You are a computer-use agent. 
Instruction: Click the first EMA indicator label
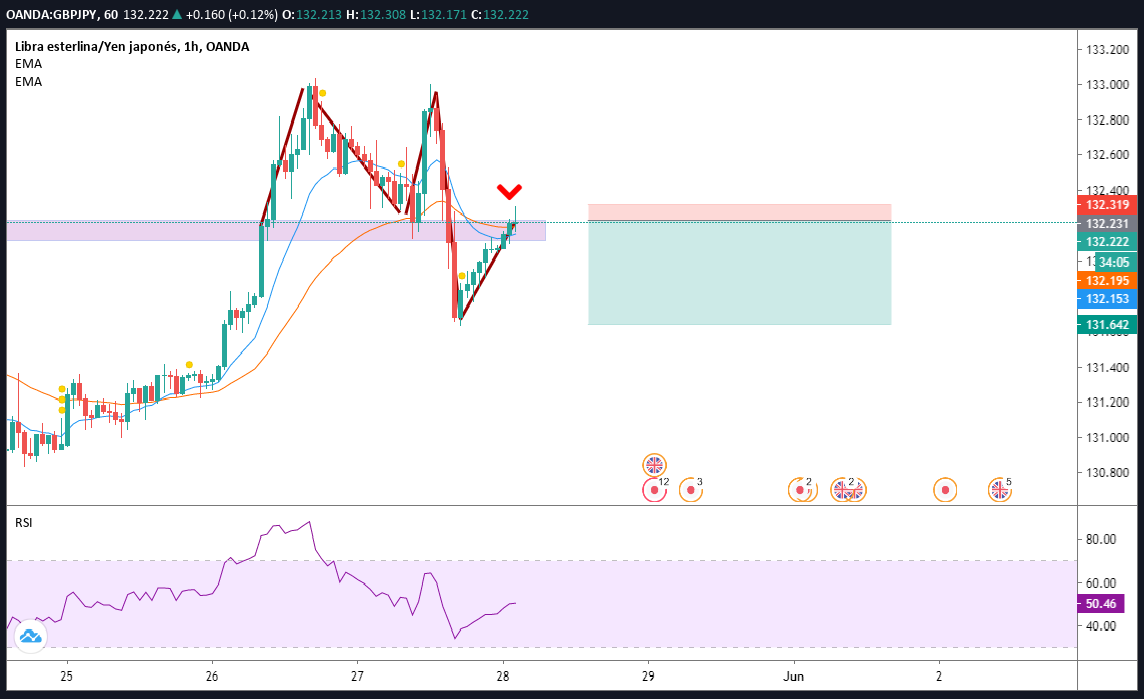pos(28,64)
